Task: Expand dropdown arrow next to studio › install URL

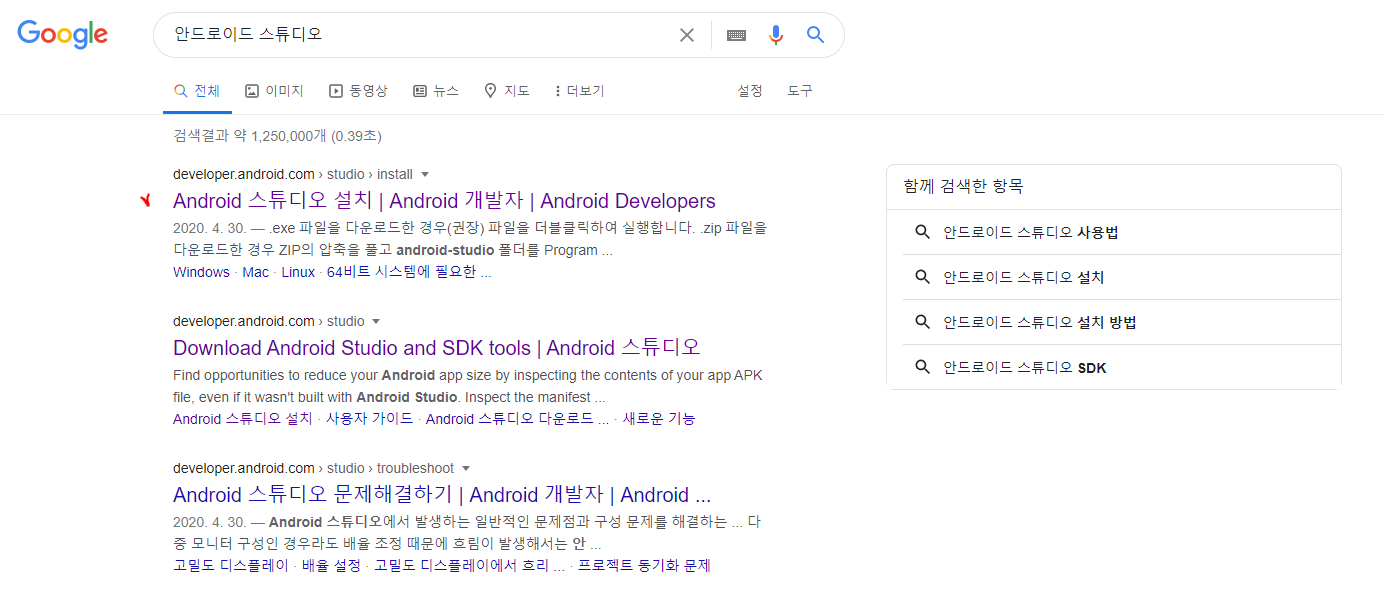Action: click(425, 174)
